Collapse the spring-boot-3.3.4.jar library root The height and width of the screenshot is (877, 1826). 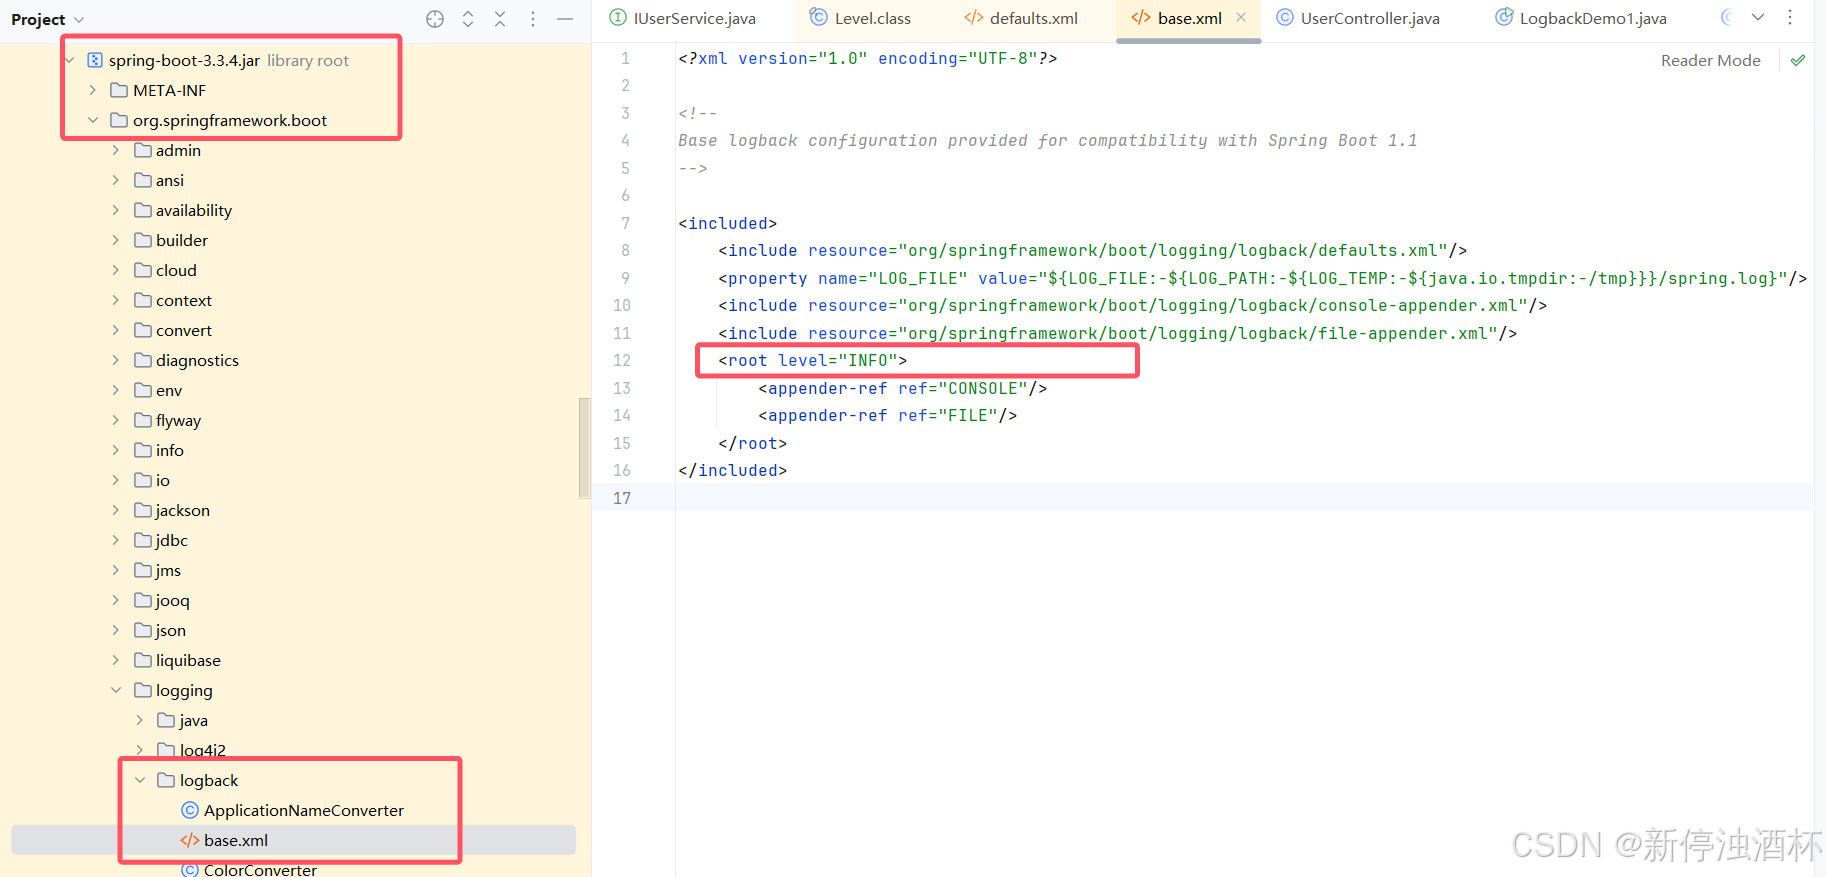click(x=69, y=60)
